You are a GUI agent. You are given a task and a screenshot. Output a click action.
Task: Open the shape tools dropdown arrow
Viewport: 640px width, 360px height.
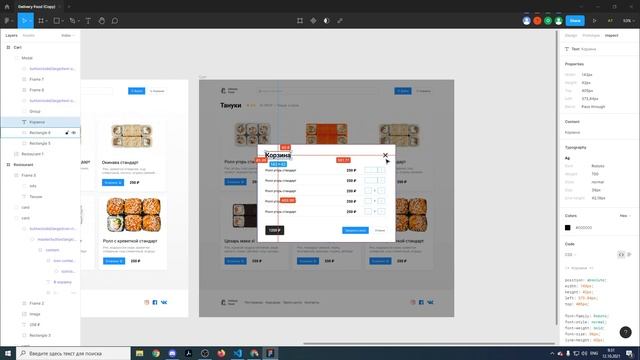(x=62, y=21)
